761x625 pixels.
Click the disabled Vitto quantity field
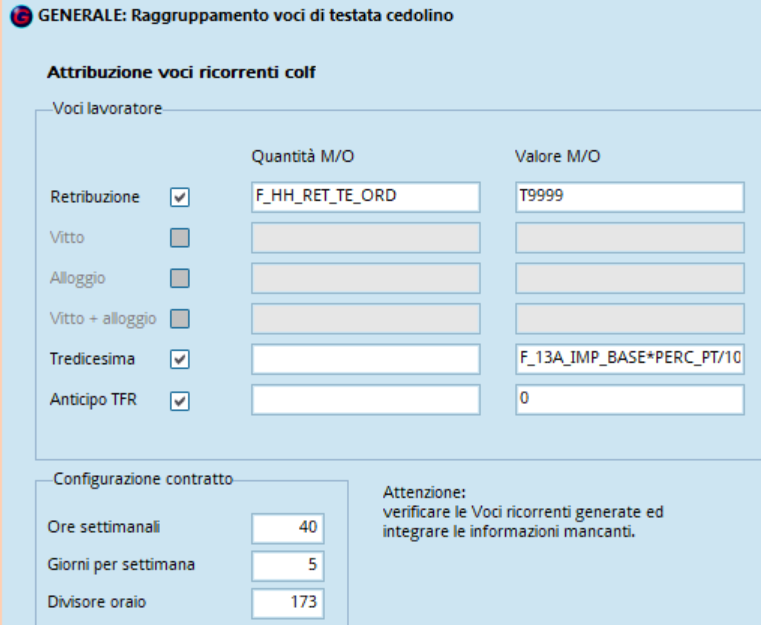pyautogui.click(x=365, y=238)
